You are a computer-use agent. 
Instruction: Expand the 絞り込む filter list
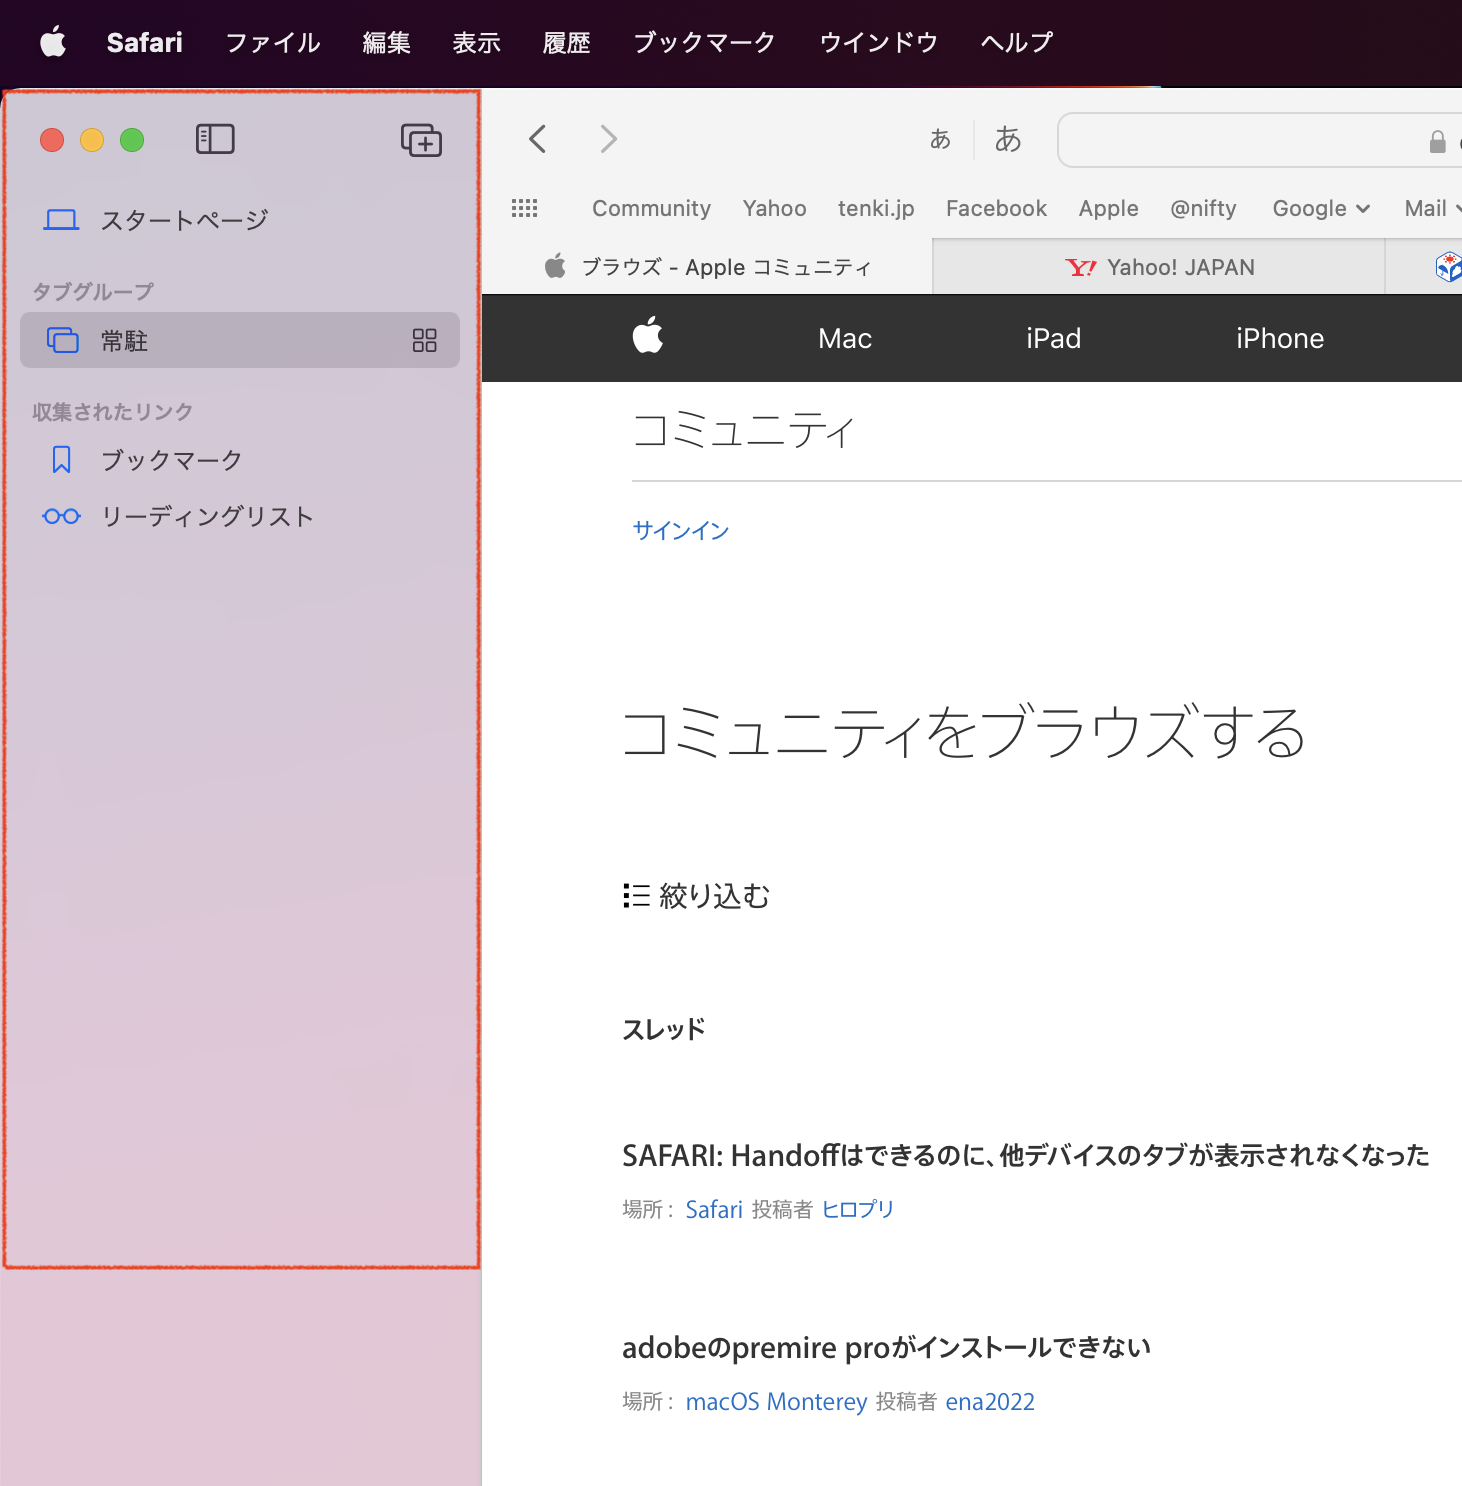point(696,895)
